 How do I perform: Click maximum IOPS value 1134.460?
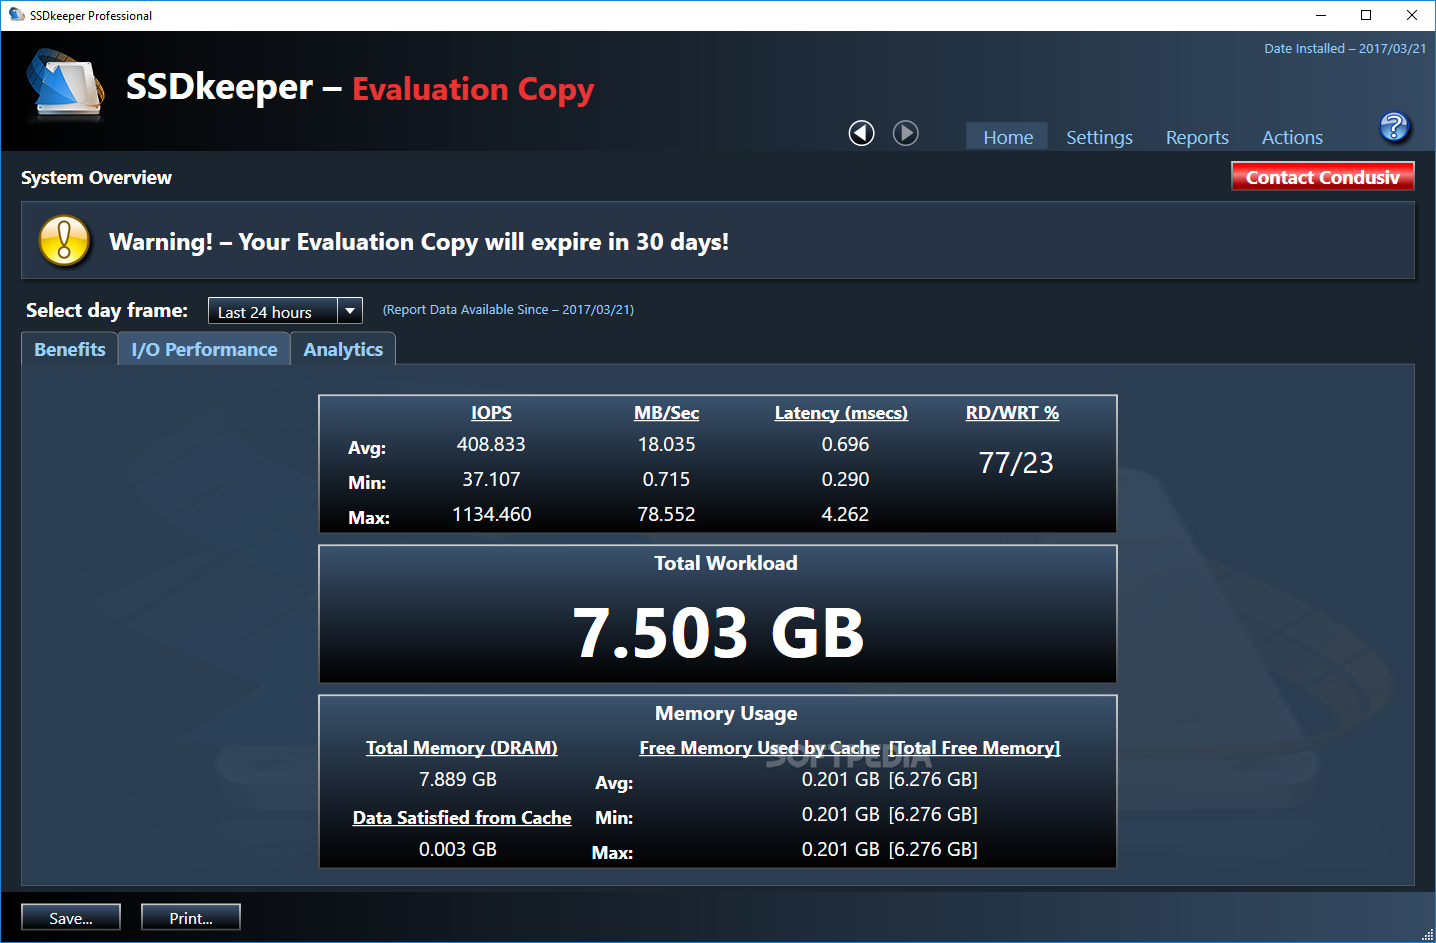pos(491,514)
